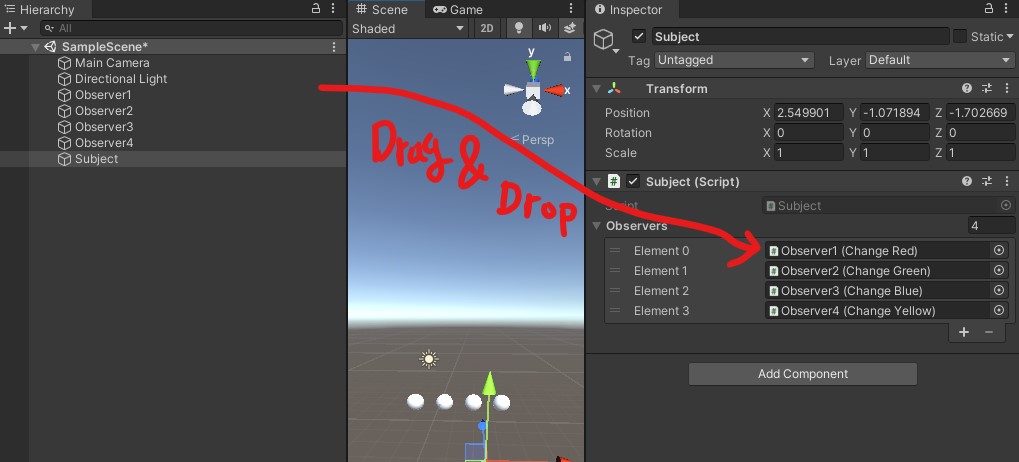Select Directional Light in the Hierarchy

pyautogui.click(x=121, y=79)
